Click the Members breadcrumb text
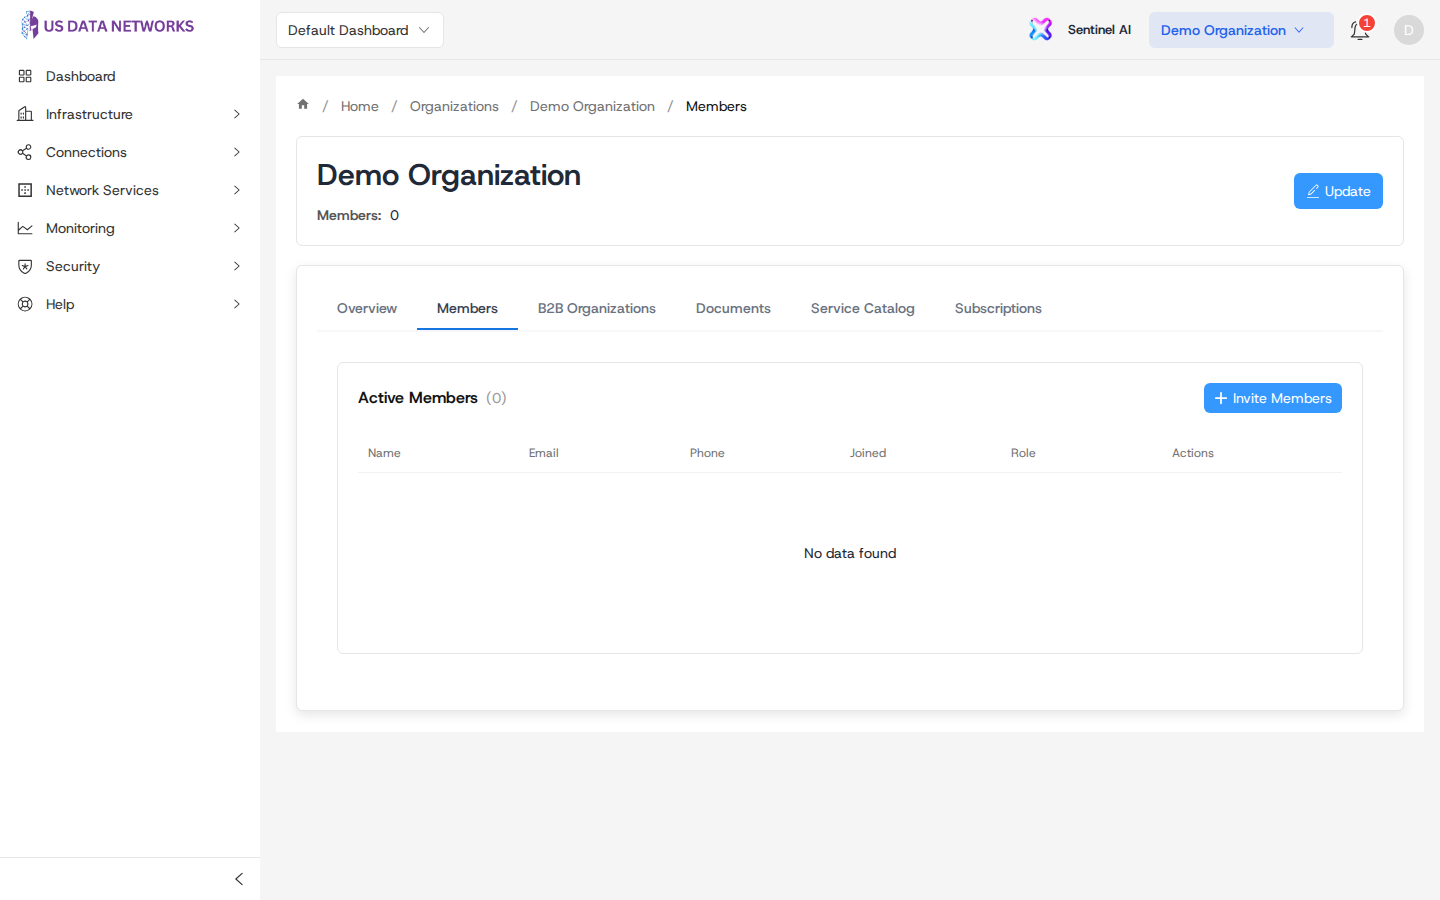This screenshot has height=900, width=1440. click(x=716, y=106)
